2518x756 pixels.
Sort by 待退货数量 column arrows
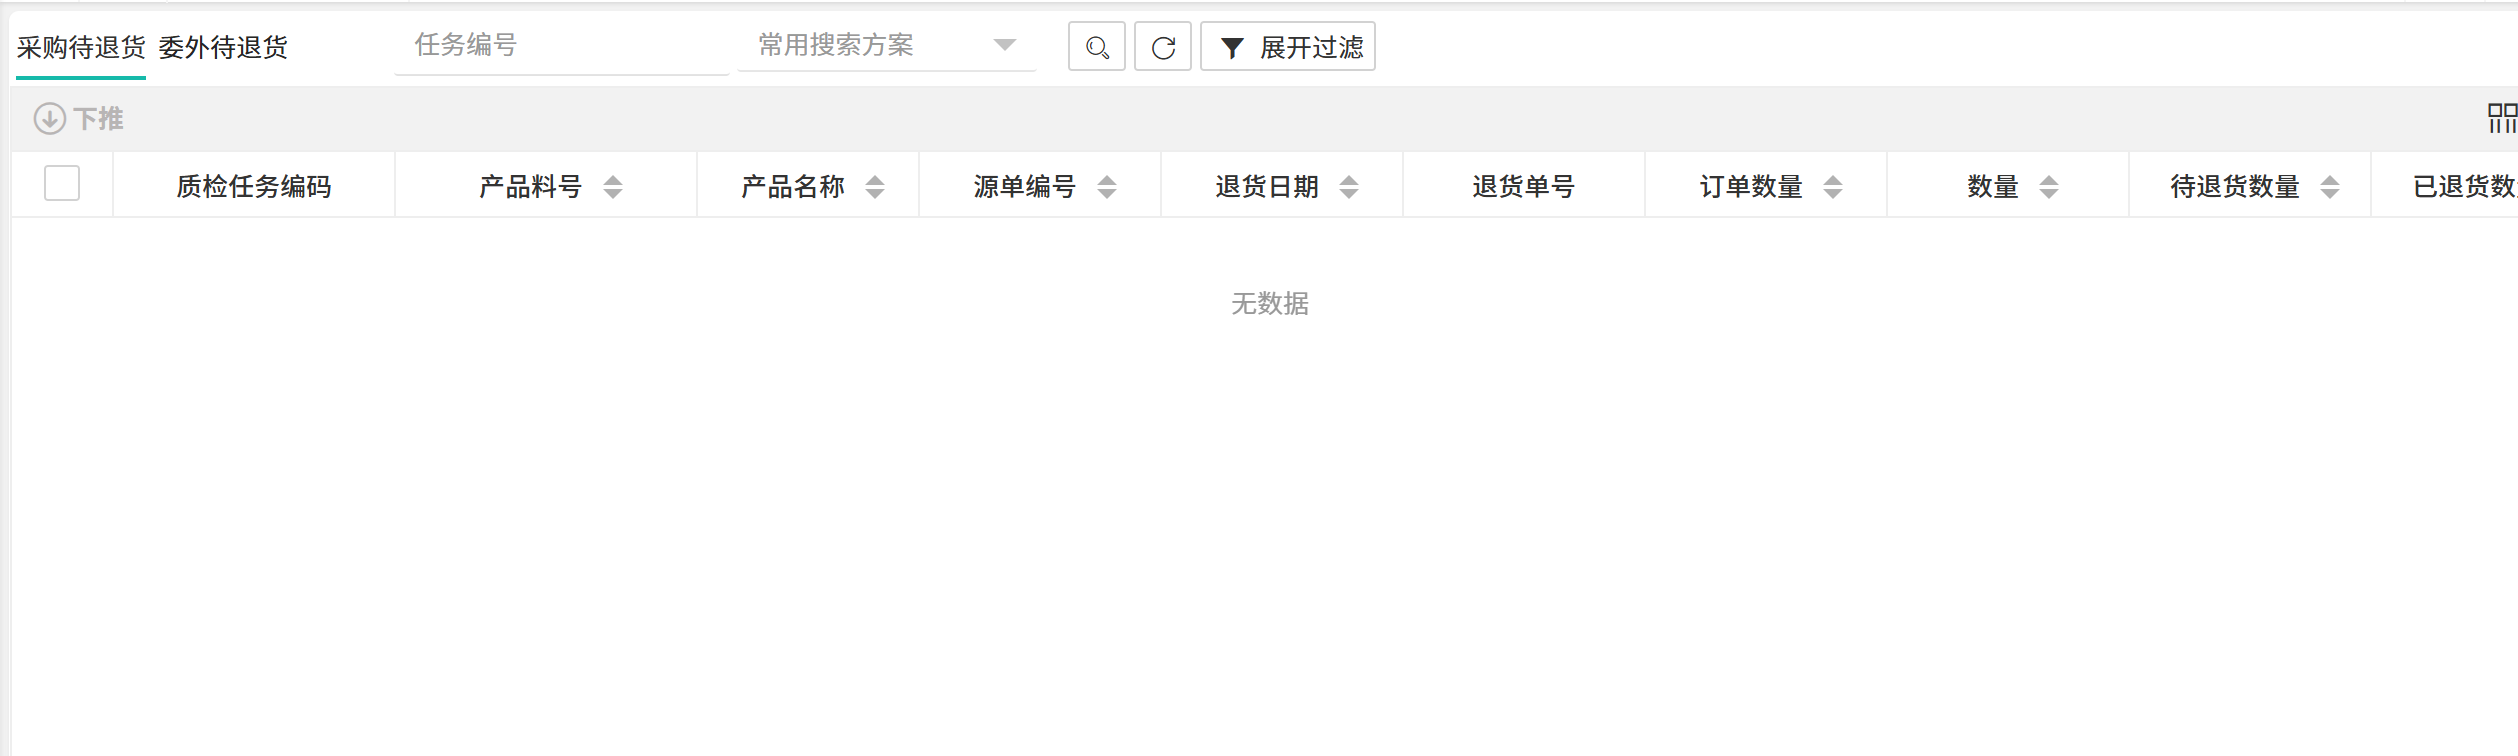tap(2330, 187)
